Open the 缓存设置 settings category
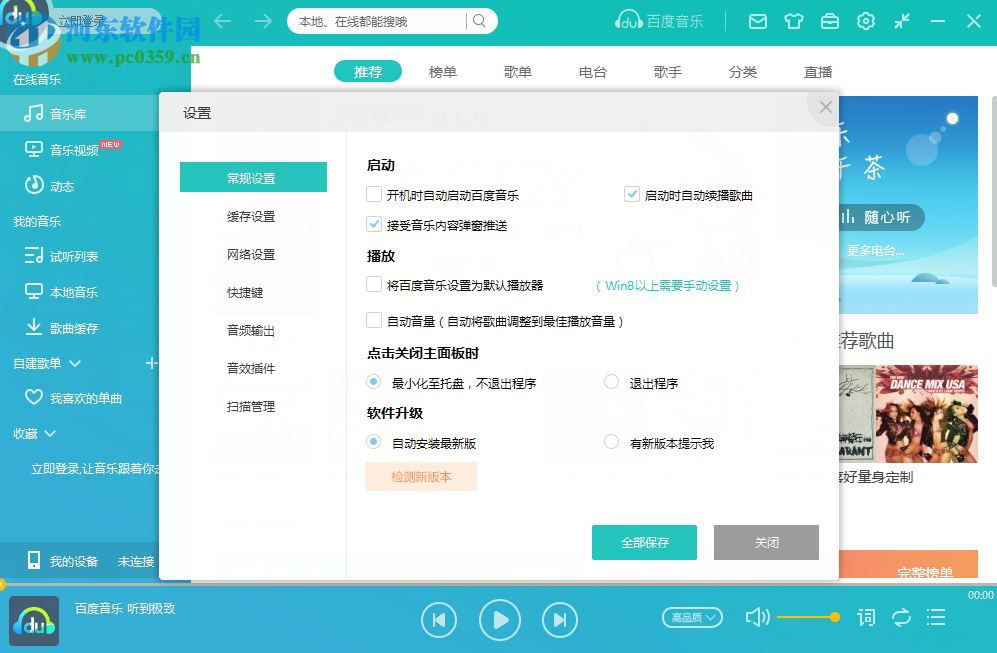Image resolution: width=997 pixels, height=653 pixels. point(252,215)
